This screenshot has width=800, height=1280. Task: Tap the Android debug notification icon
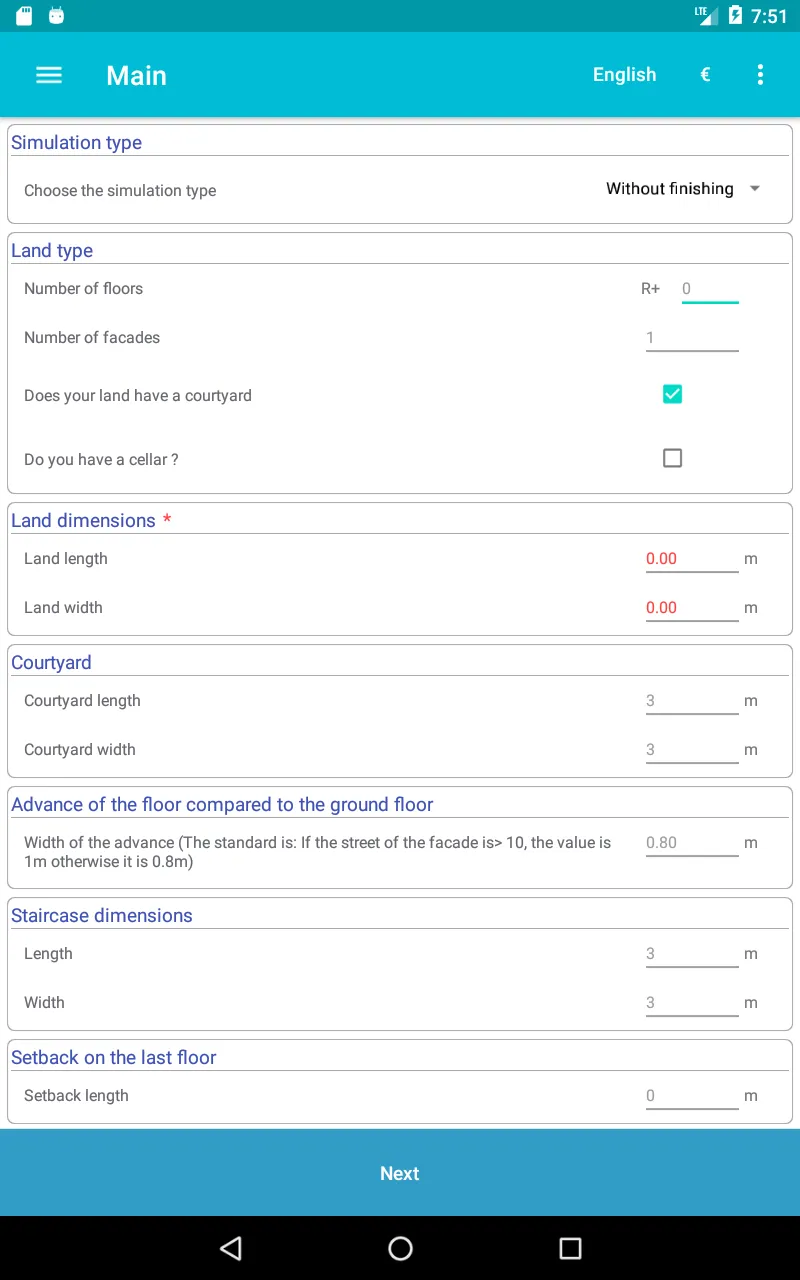point(56,16)
